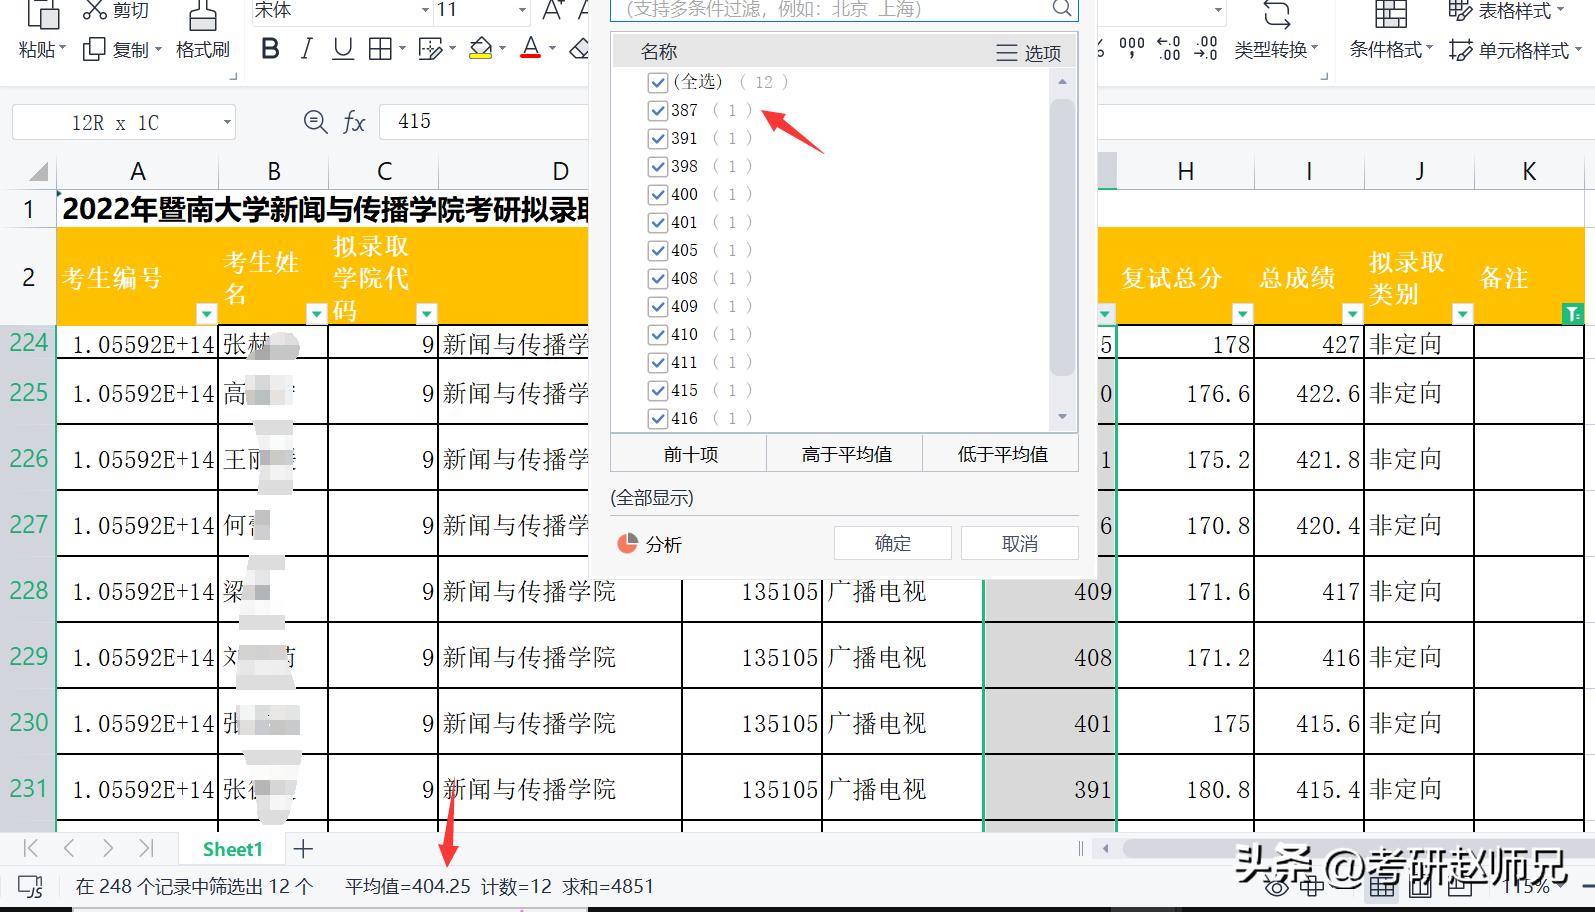The image size is (1595, 912).
Task: Open active filter button on 备注 column
Action: coord(1572,314)
